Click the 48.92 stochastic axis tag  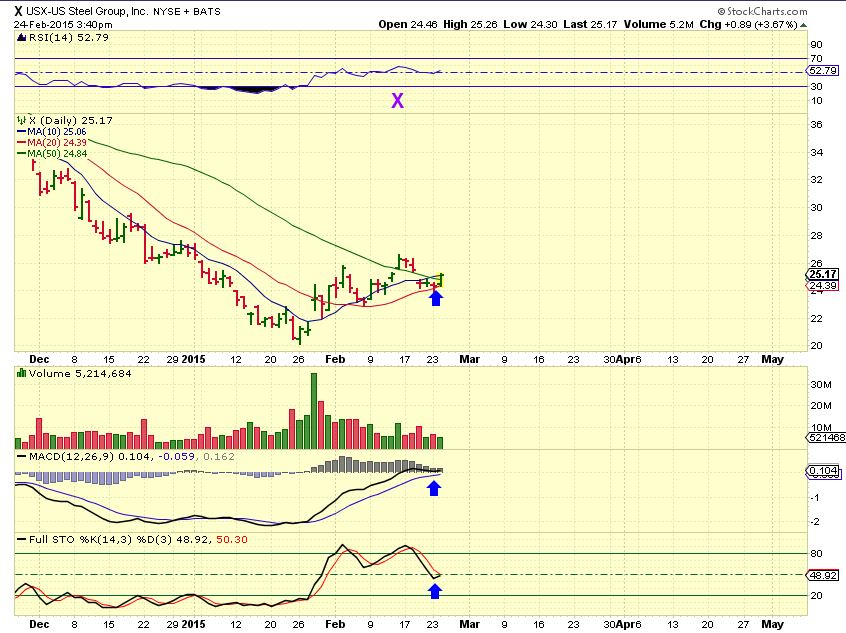coord(823,575)
